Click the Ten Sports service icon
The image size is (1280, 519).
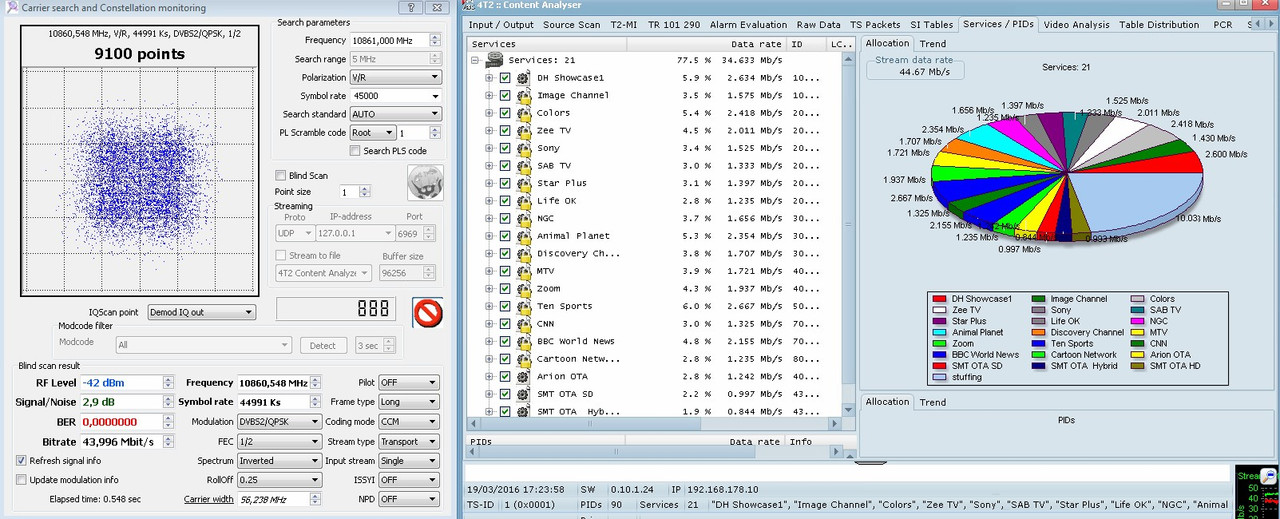pos(523,306)
